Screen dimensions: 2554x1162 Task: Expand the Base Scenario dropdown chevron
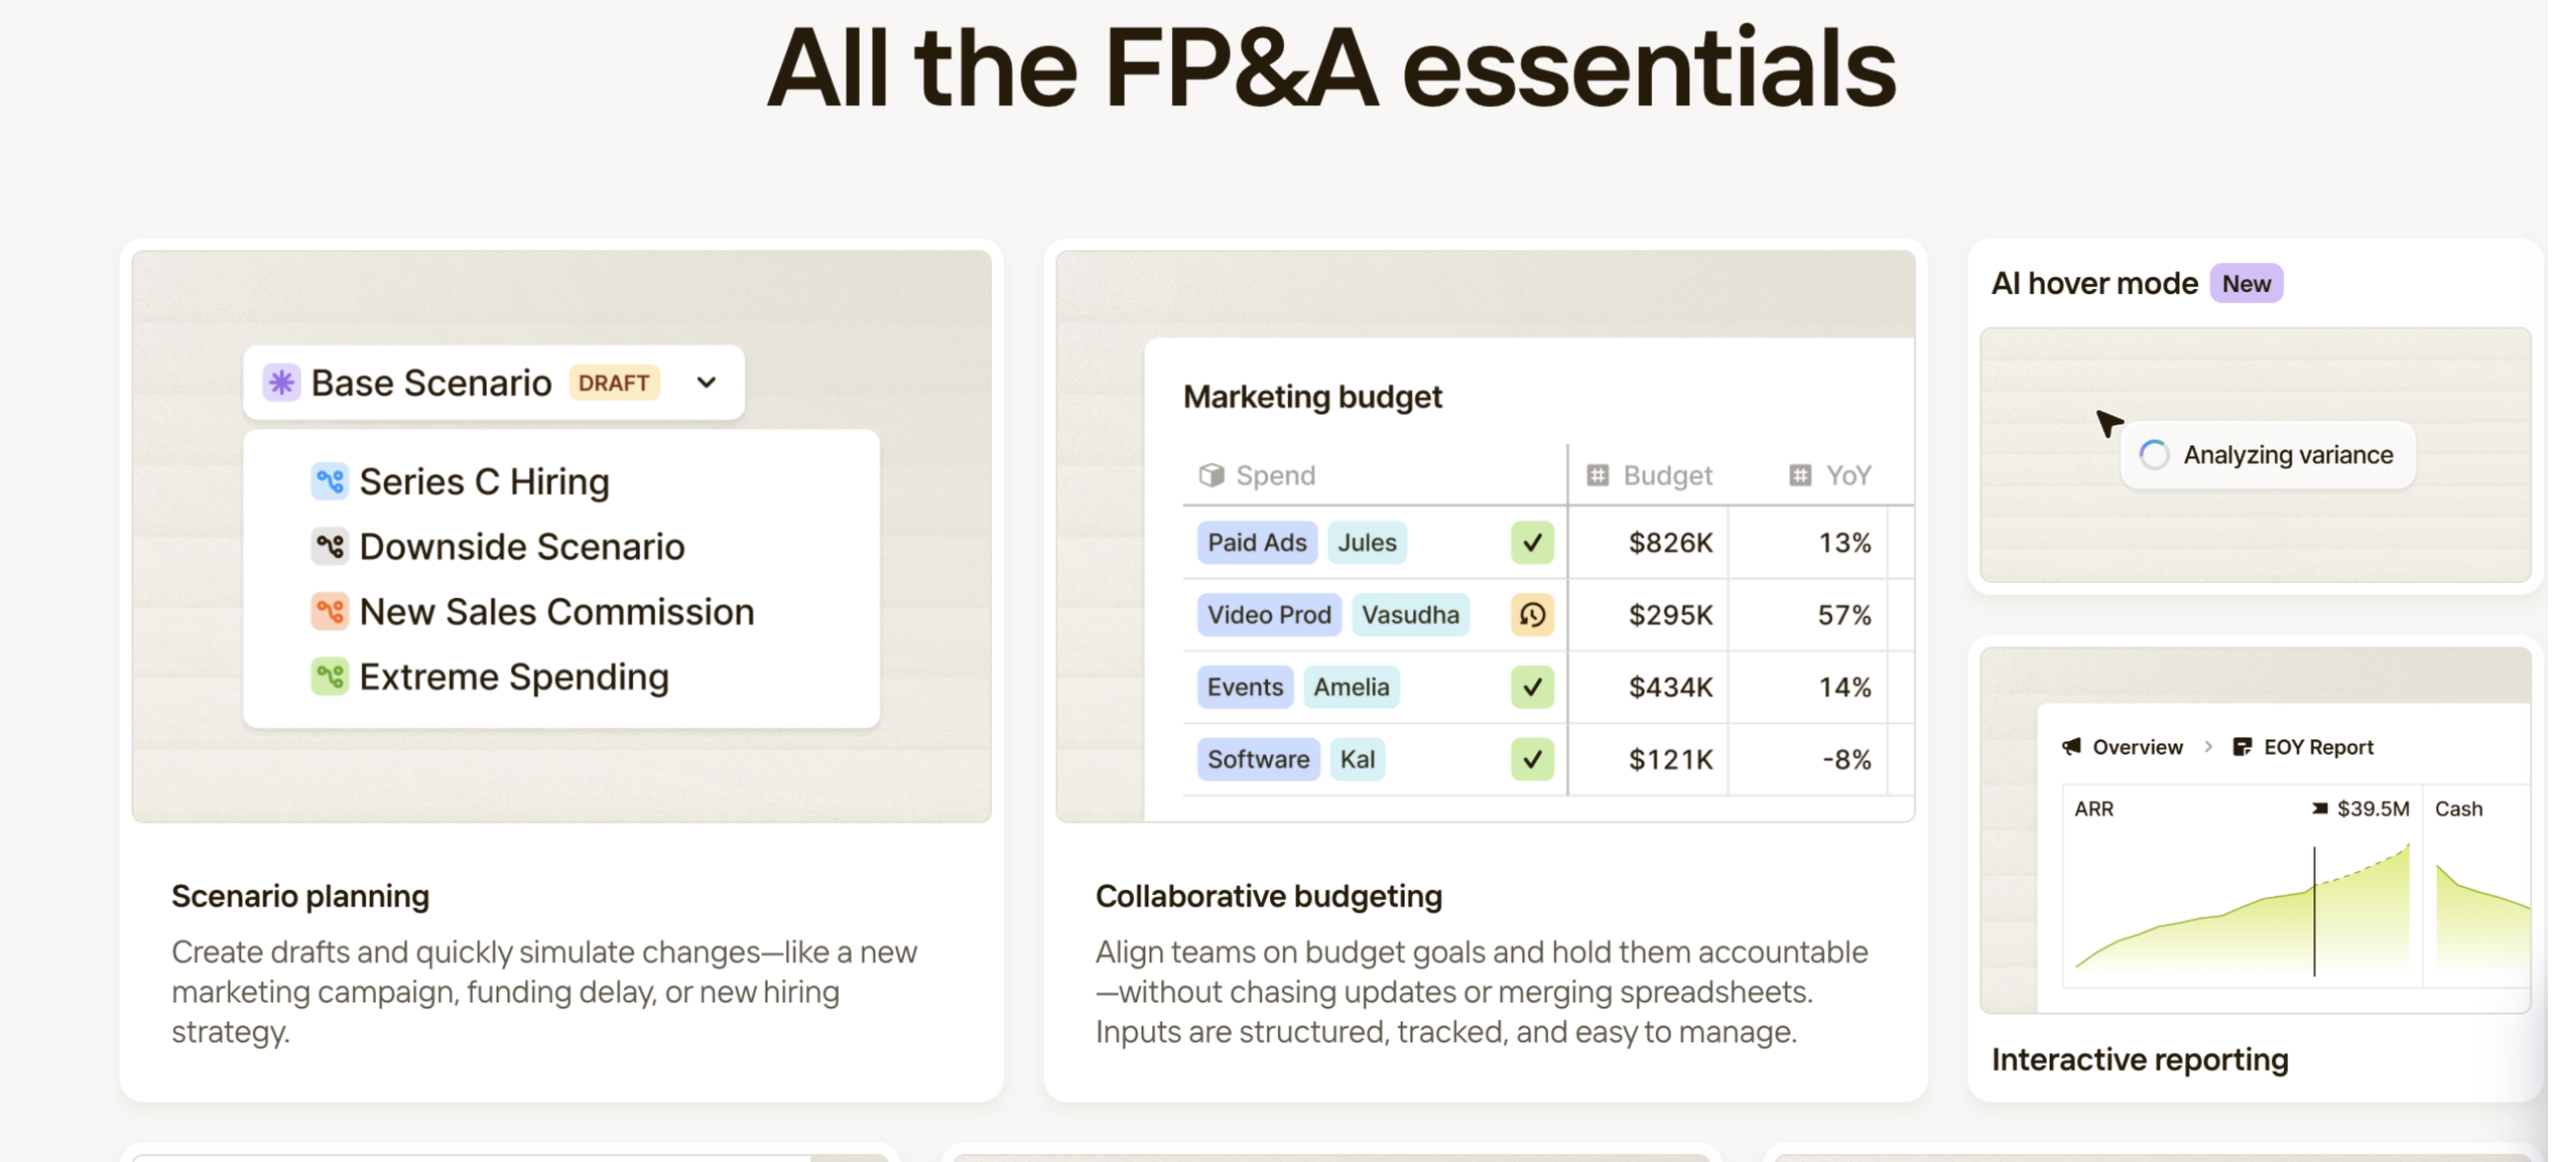(x=706, y=382)
